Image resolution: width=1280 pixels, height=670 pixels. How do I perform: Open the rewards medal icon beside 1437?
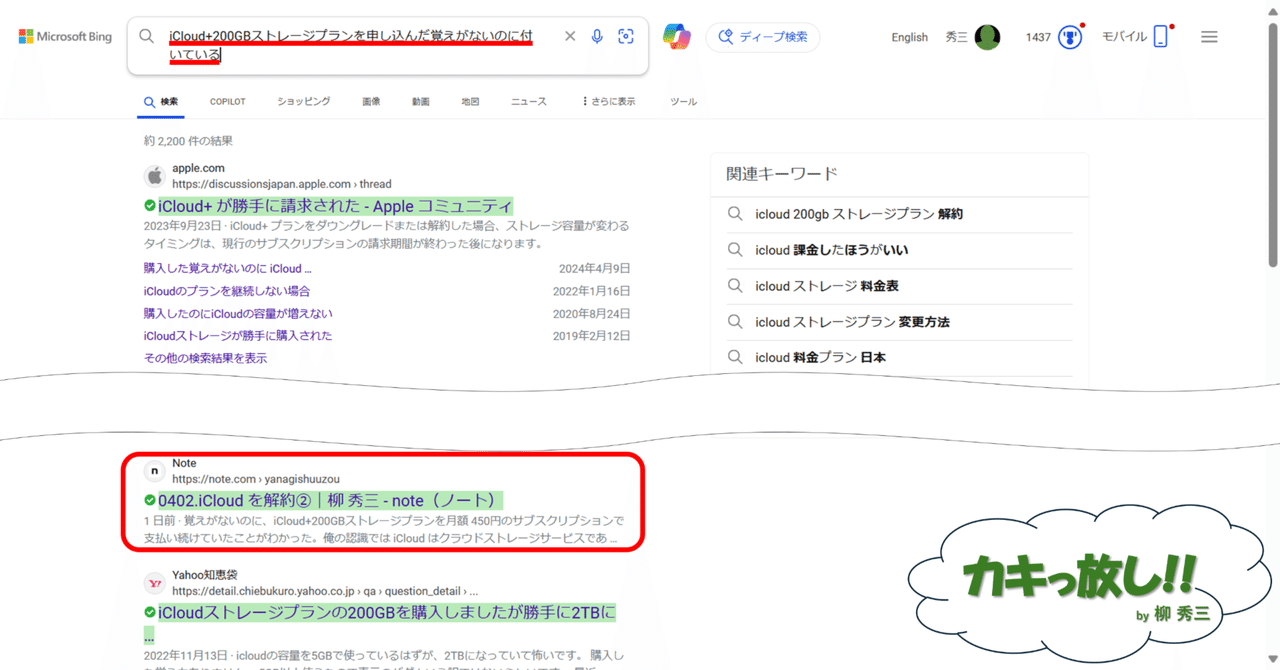coord(1071,37)
